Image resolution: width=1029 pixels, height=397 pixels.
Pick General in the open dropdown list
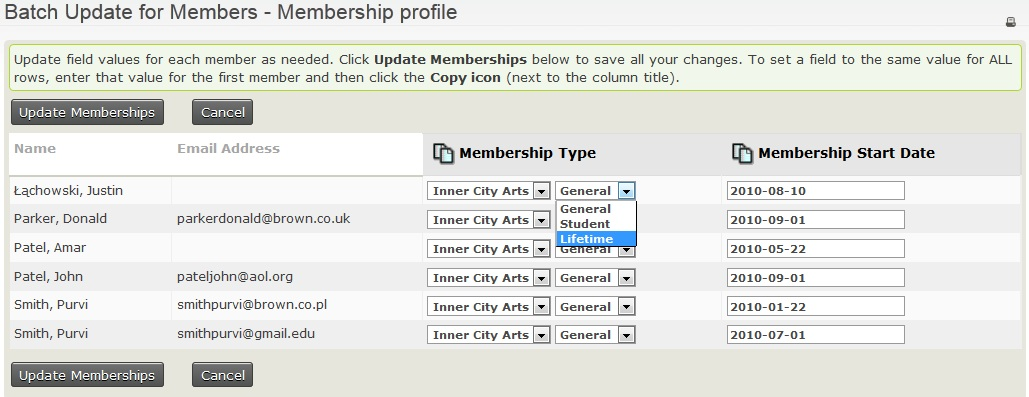[596, 209]
